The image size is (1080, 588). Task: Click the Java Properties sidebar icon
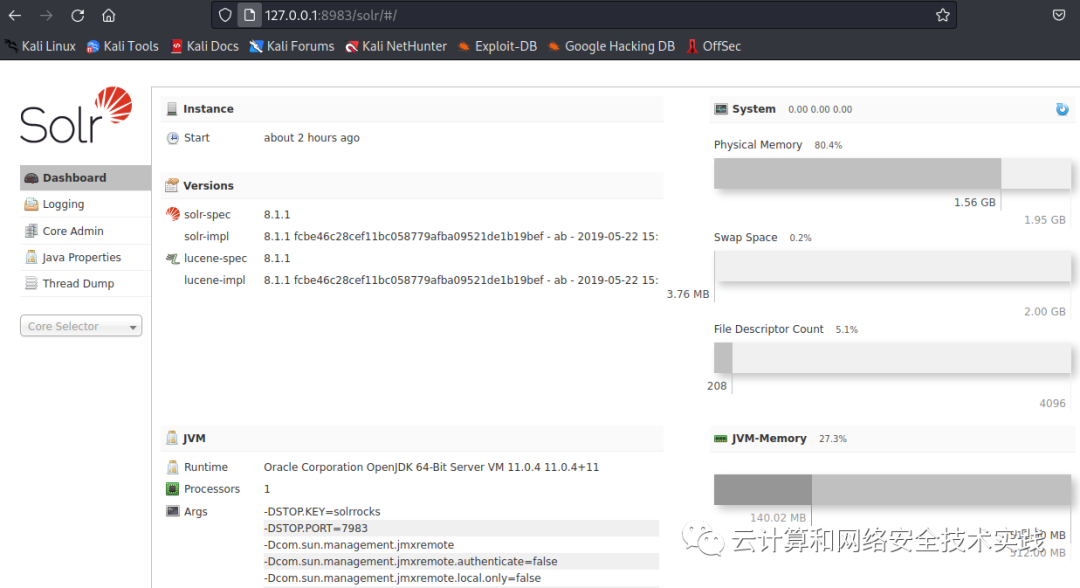pyautogui.click(x=31, y=257)
